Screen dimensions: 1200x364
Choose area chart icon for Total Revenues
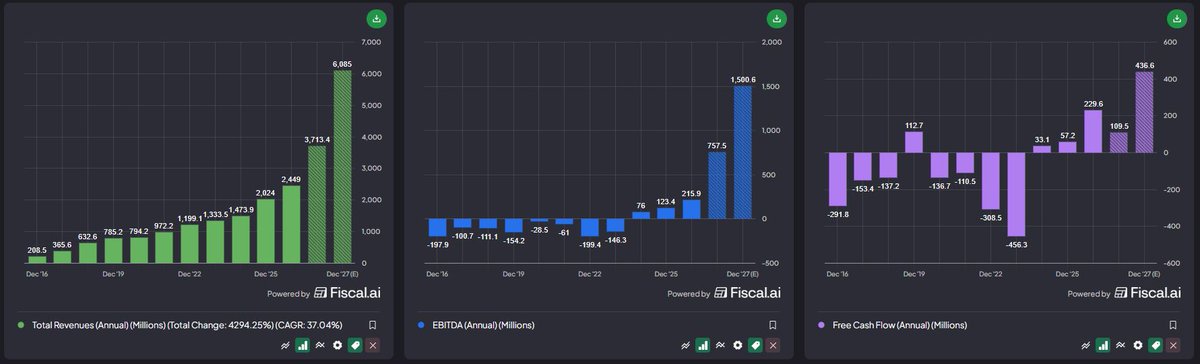click(x=320, y=345)
